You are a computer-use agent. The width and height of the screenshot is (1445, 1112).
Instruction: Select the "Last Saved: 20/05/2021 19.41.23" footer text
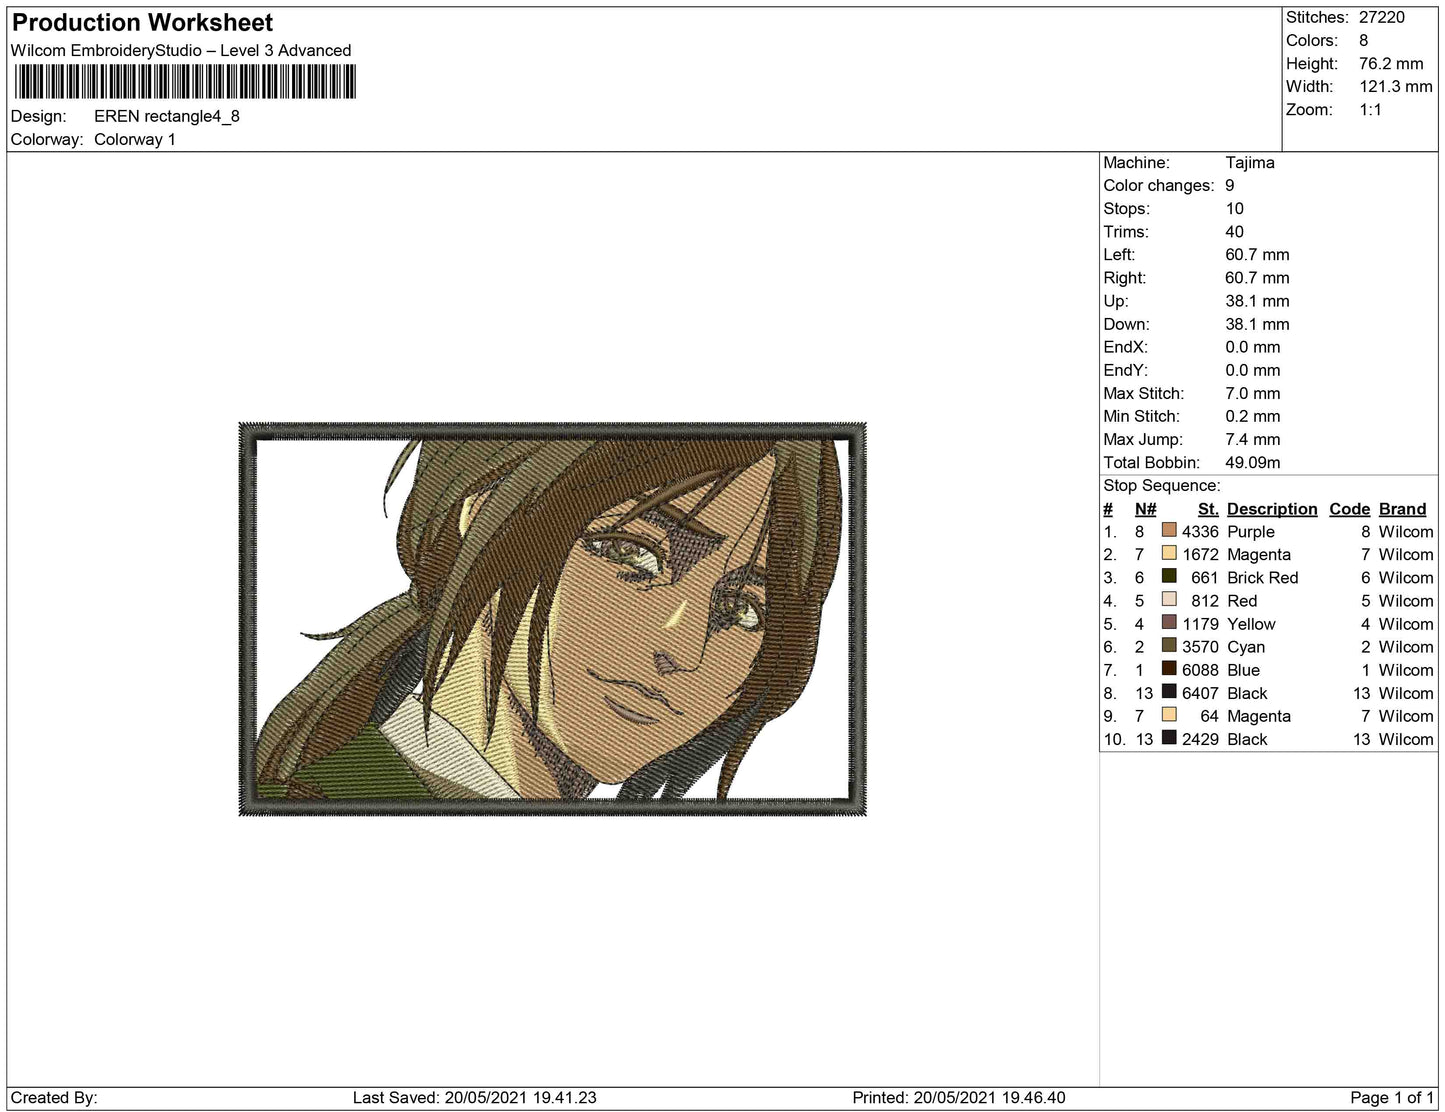coord(475,1097)
